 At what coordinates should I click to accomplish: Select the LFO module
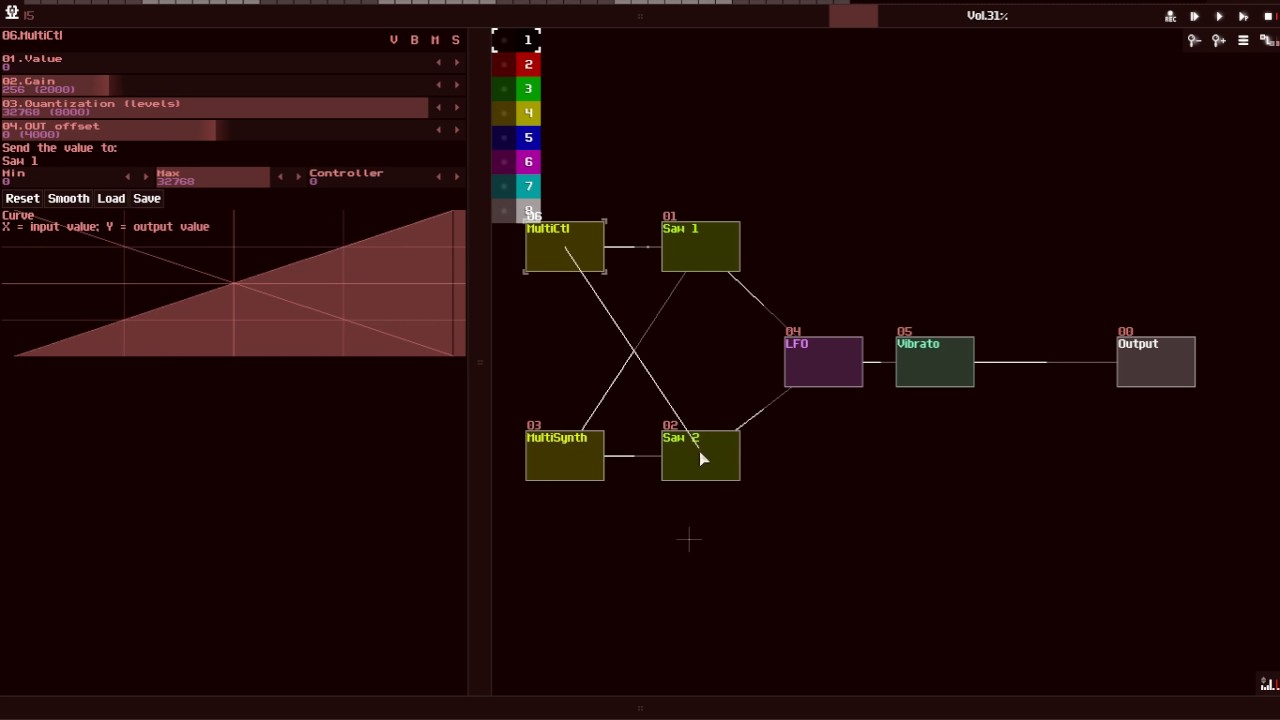824,362
